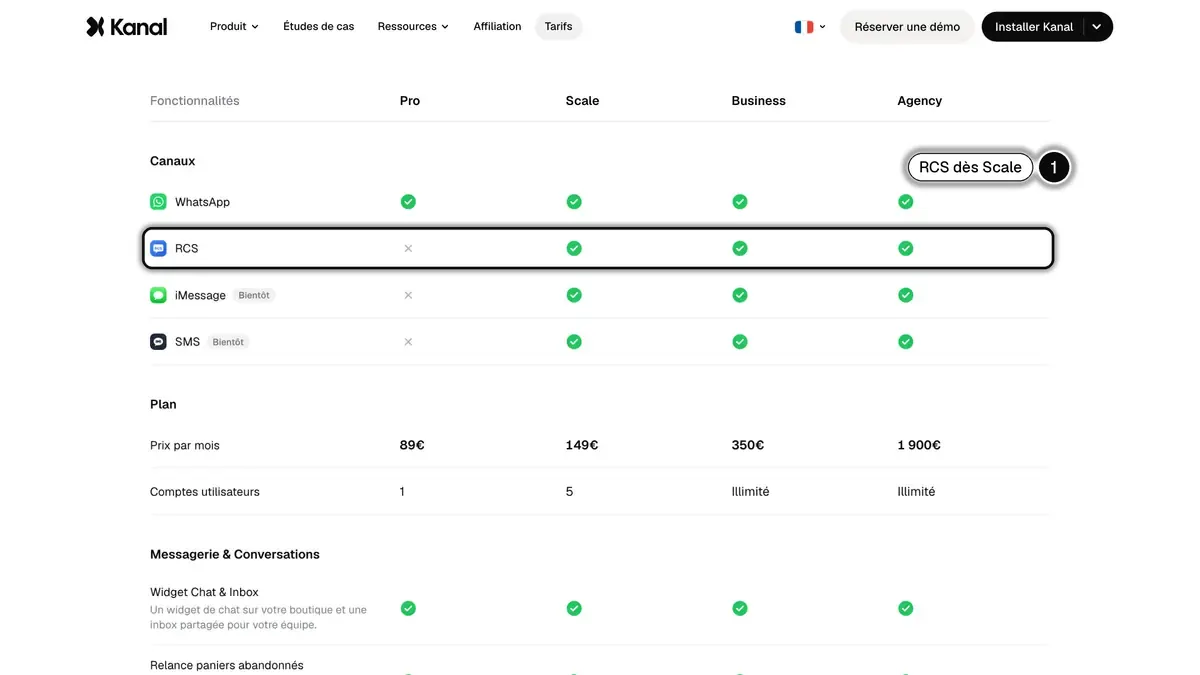Screen dimensions: 1200x675
Task: Open the Produit dropdown menu
Action: point(234,27)
